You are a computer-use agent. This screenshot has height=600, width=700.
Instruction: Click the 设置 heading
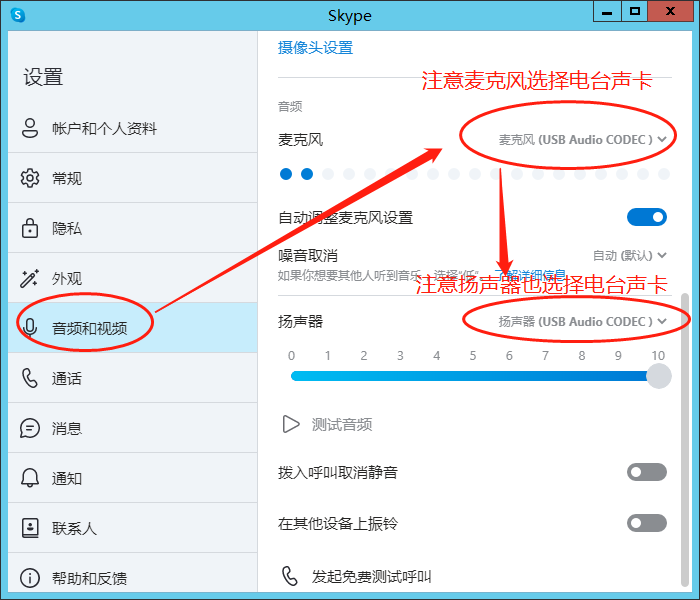coord(43,77)
